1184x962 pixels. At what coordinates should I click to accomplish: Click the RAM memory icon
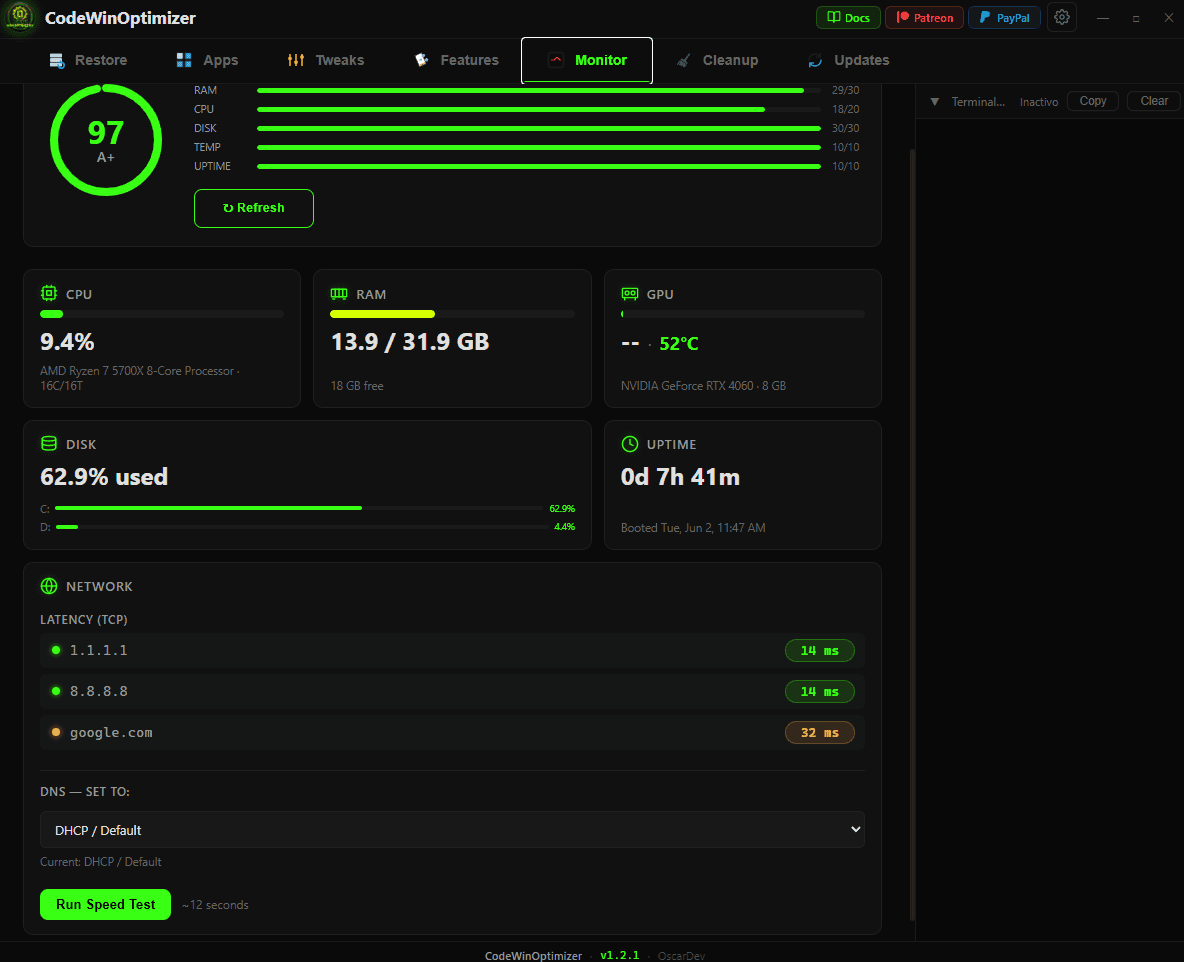tap(339, 294)
